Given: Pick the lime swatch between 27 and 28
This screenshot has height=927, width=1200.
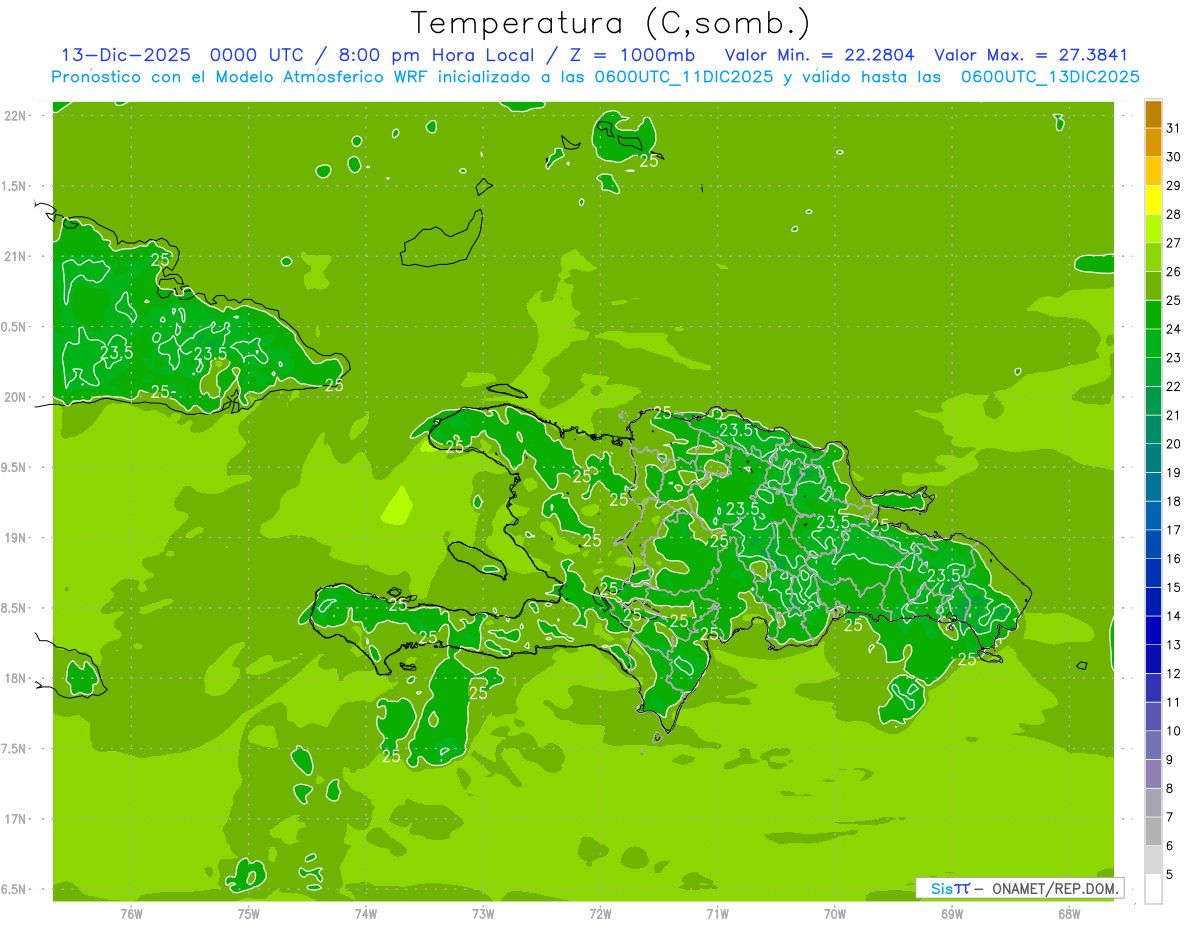Looking at the screenshot, I should (x=1153, y=228).
